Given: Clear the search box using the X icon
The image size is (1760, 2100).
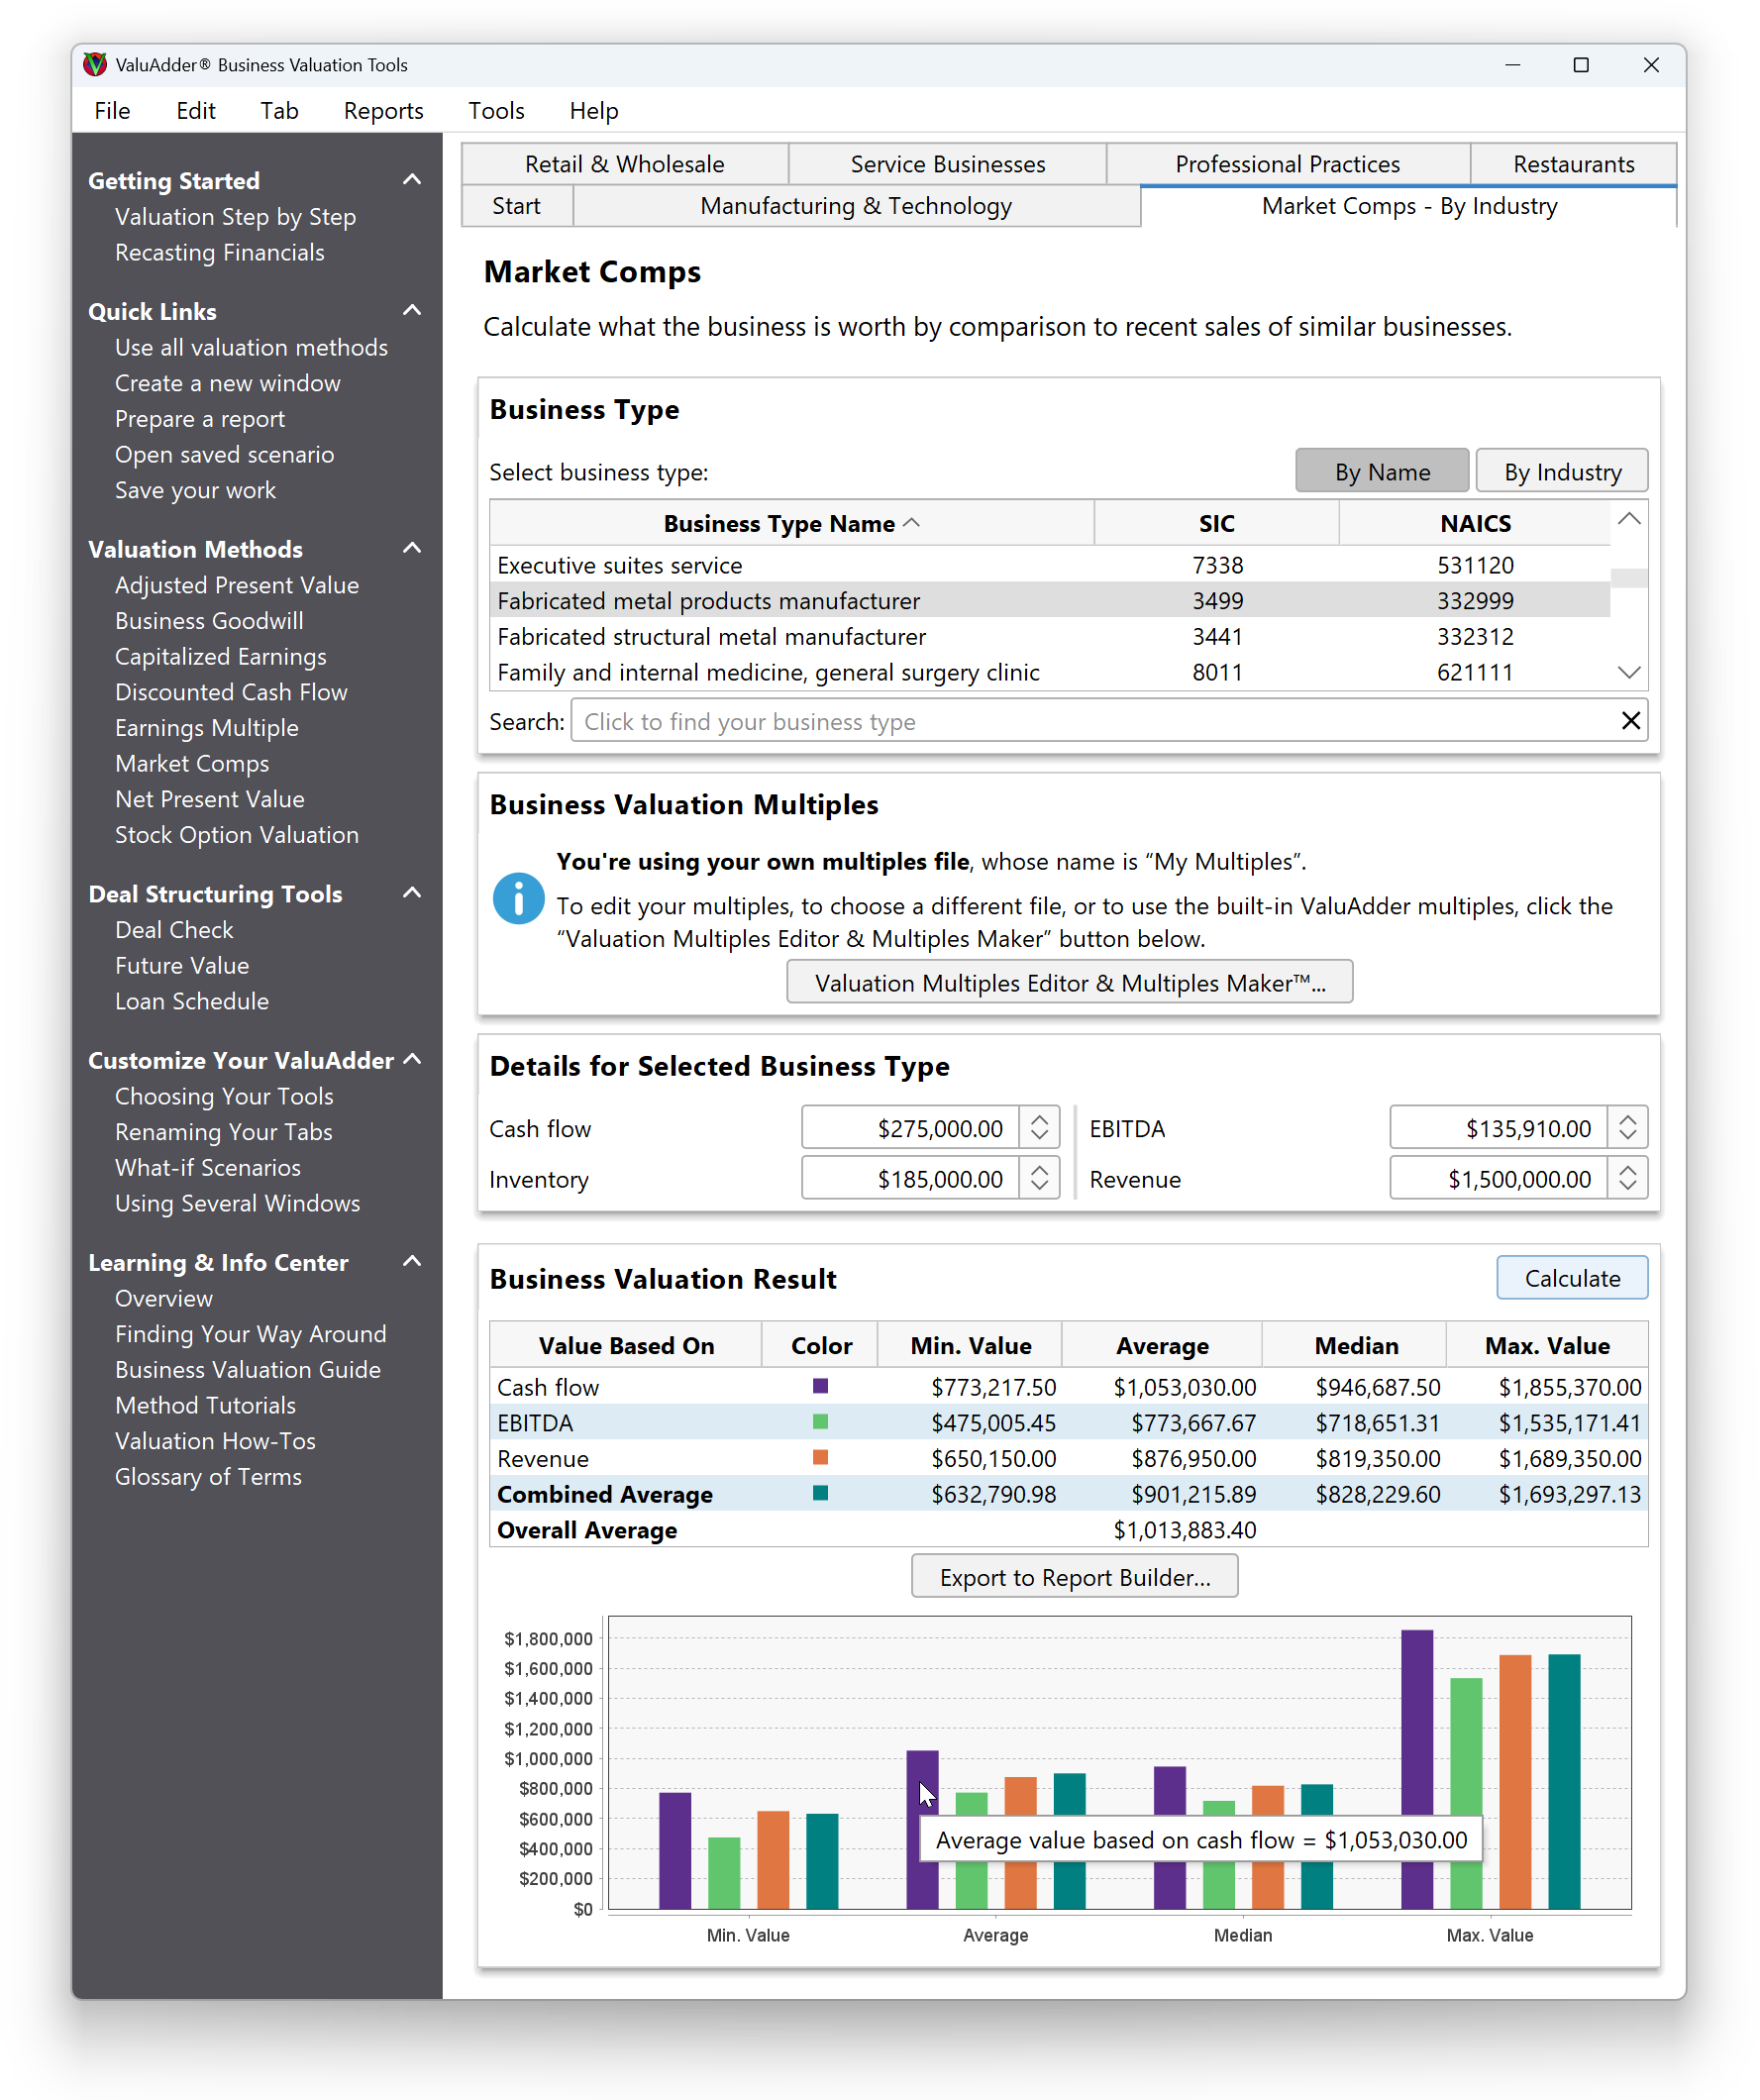Looking at the screenshot, I should (1631, 720).
